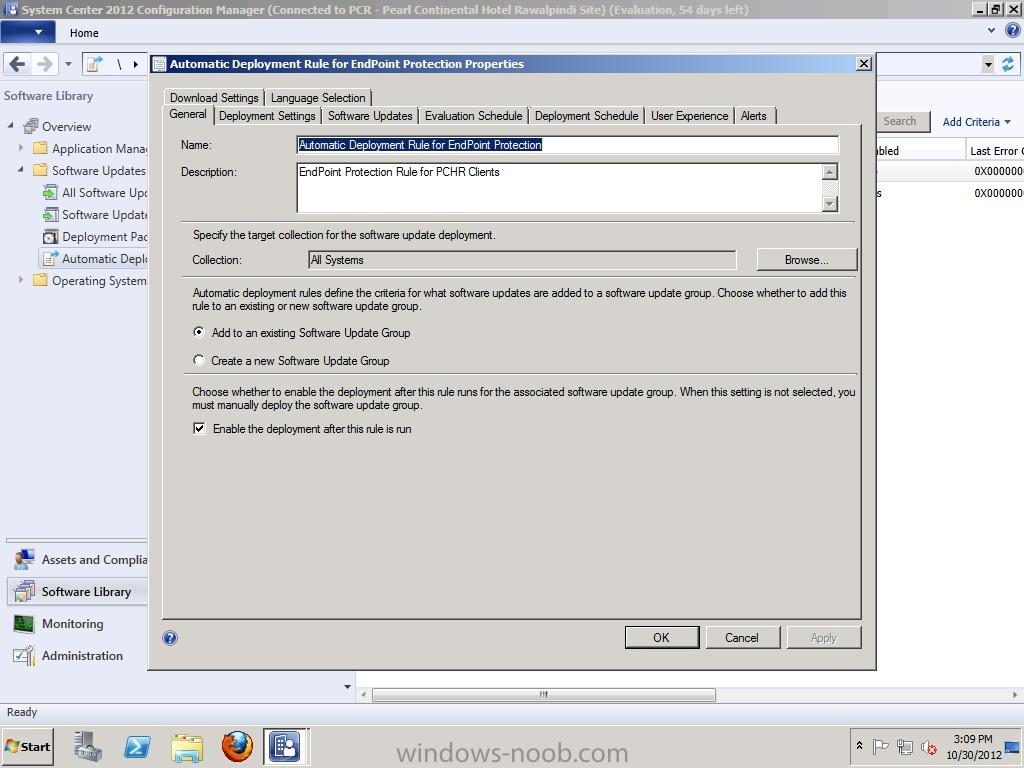Switch to the Alerts tab
Screen dimensions: 1024x768
754,116
